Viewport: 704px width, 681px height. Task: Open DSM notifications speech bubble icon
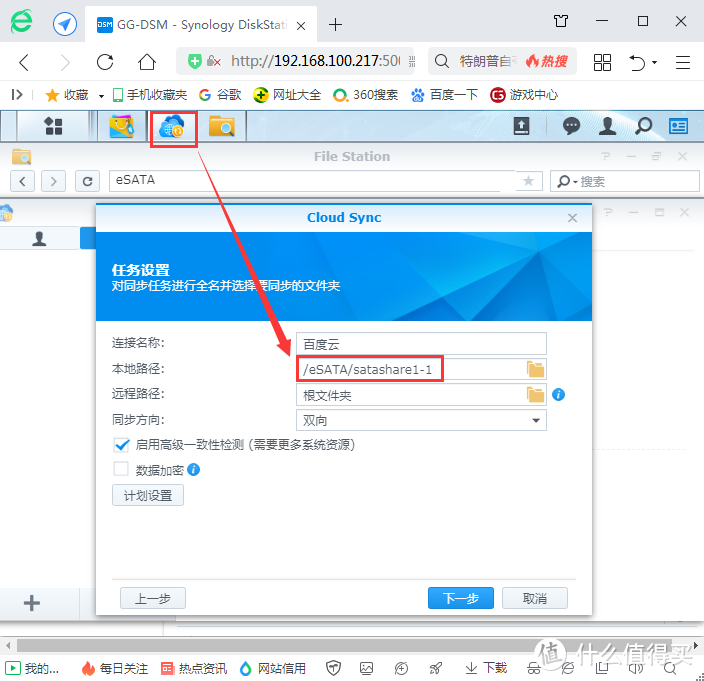[571, 126]
